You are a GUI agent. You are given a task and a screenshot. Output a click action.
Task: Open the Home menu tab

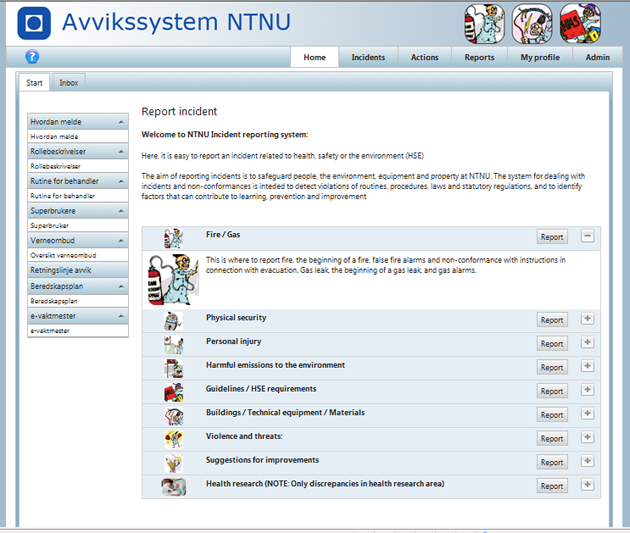[x=315, y=57]
